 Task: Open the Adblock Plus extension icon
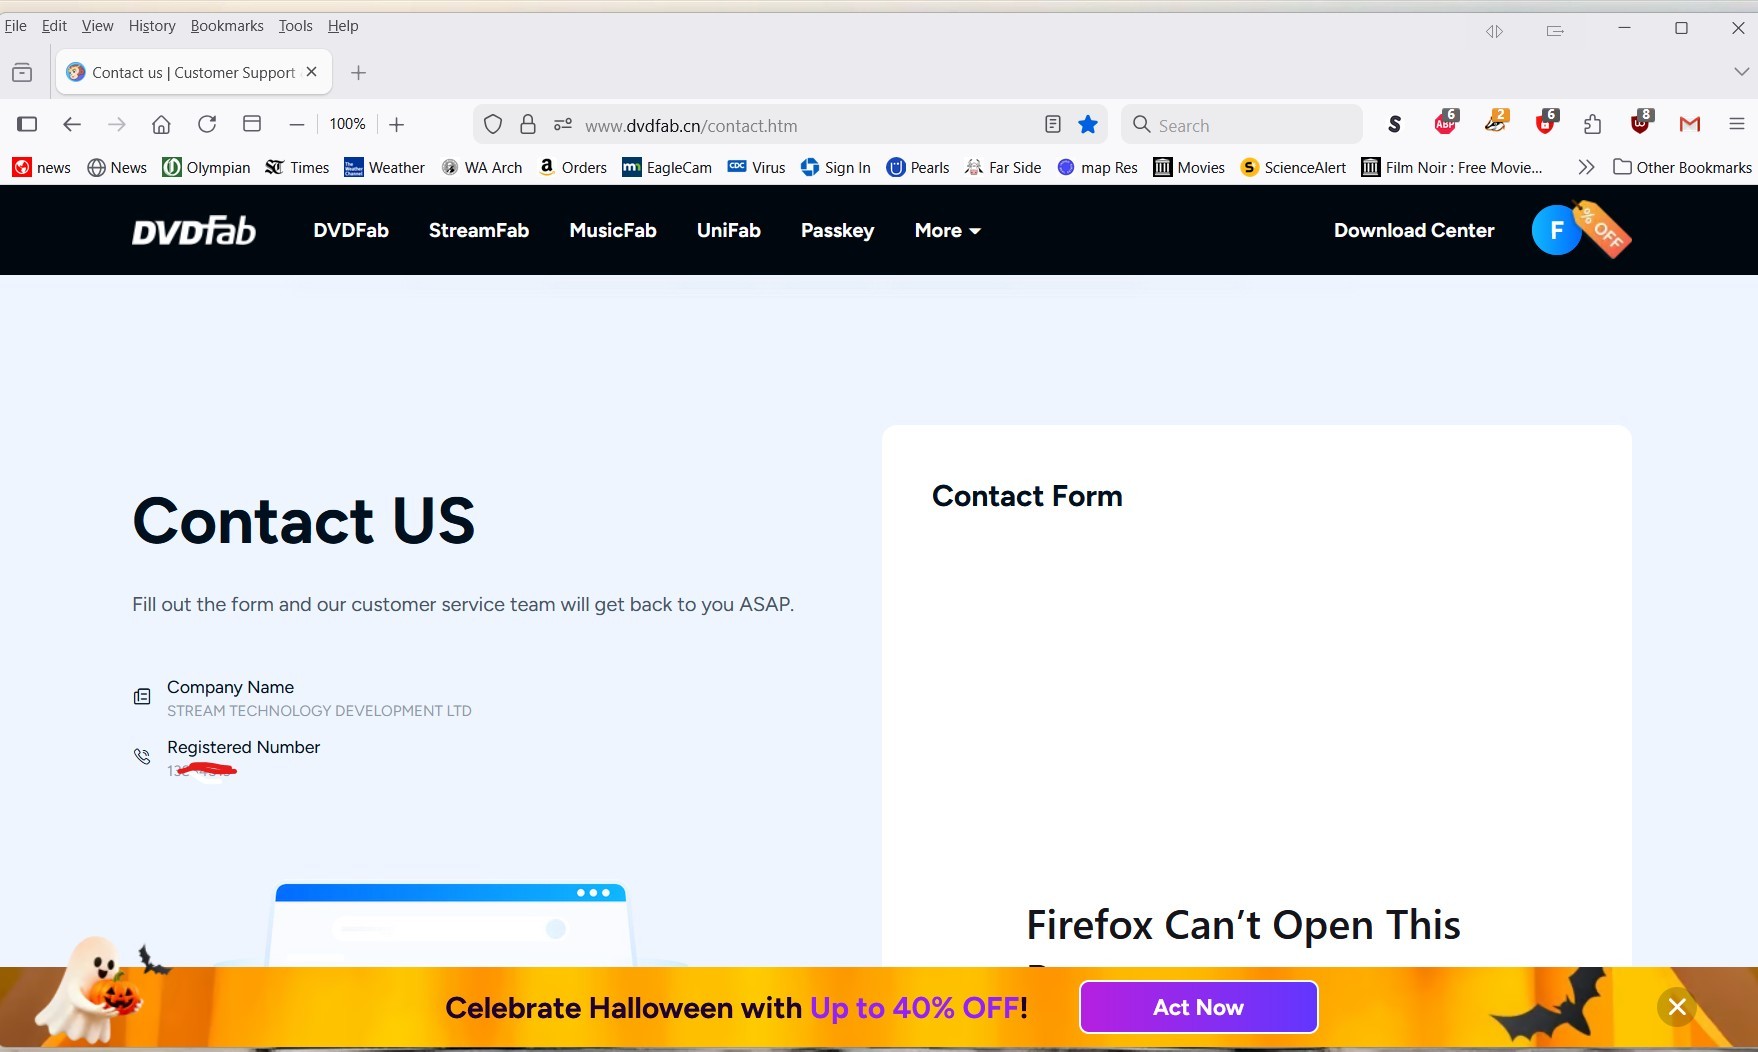[1446, 123]
